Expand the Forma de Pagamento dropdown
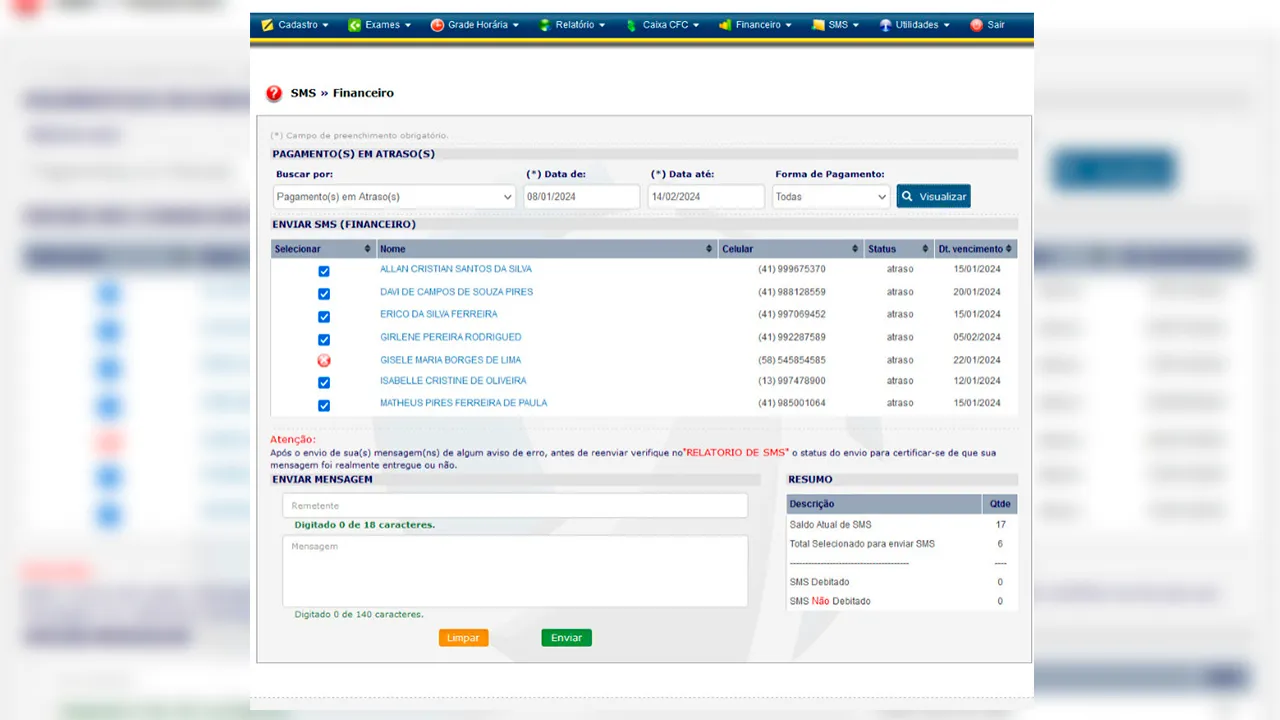Viewport: 1280px width, 720px height. tap(831, 197)
